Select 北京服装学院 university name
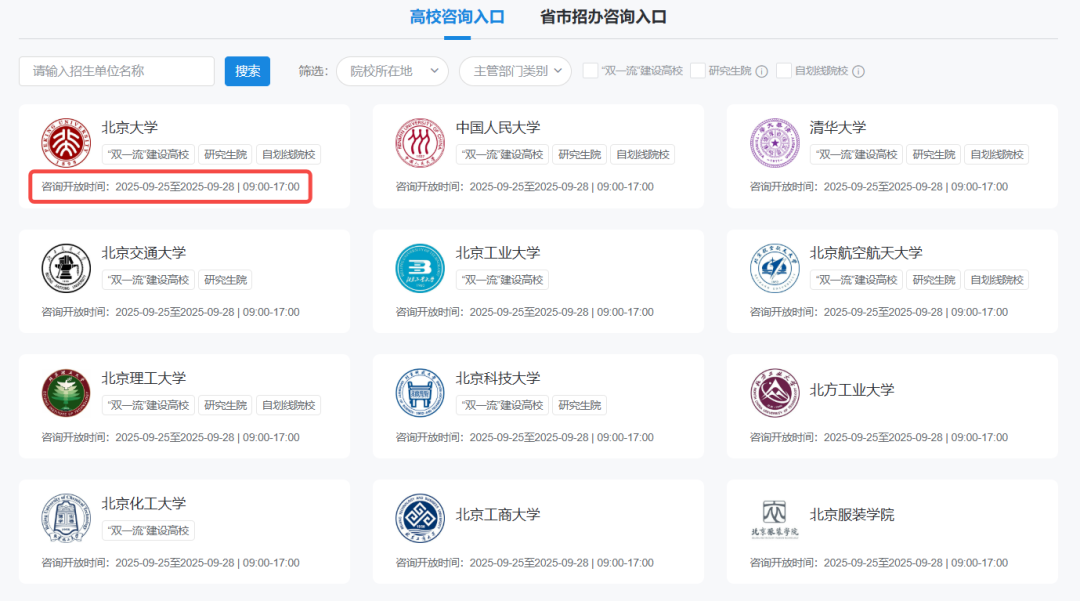Viewport: 1080px width, 601px height. pyautogui.click(x=852, y=514)
